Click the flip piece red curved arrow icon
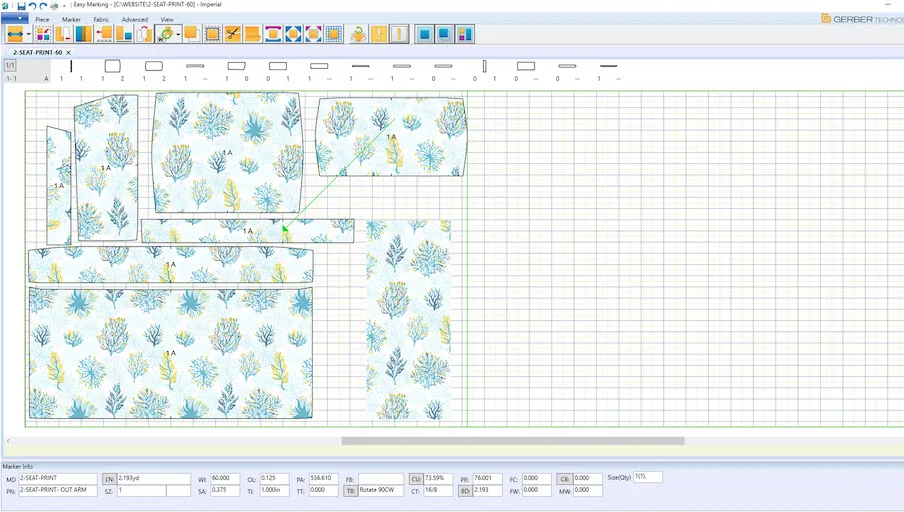The image size is (904, 512). coord(144,34)
